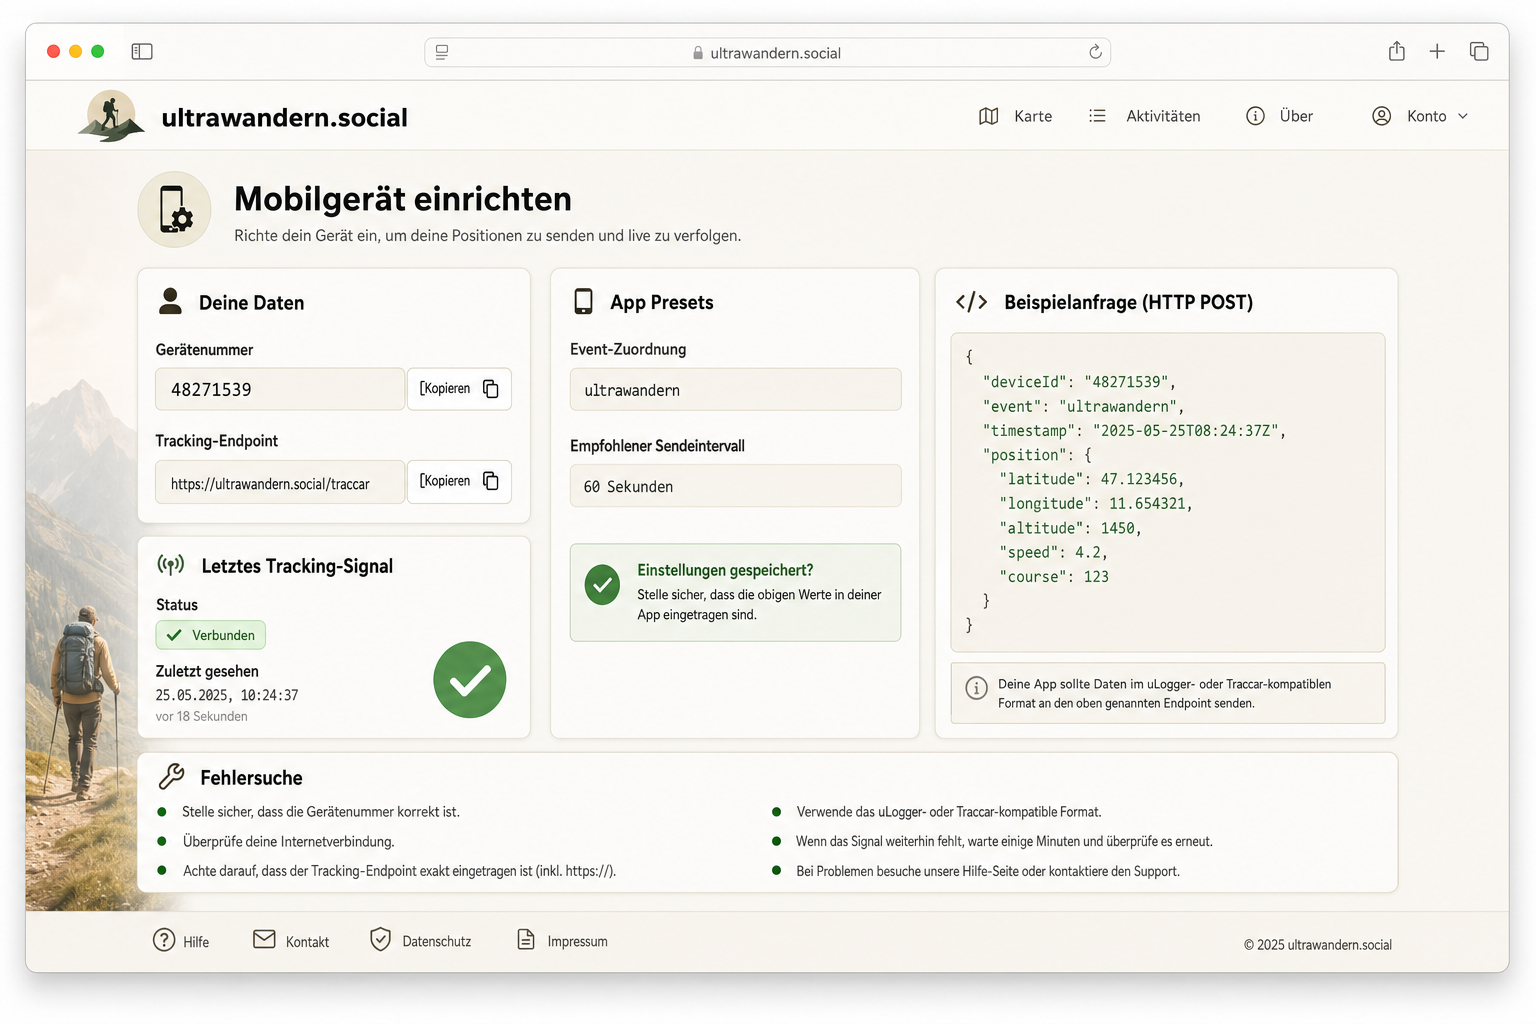Screen dimensions: 1536x1024
Task: Click tip about Gerätenummer korrekt
Action: point(321,812)
